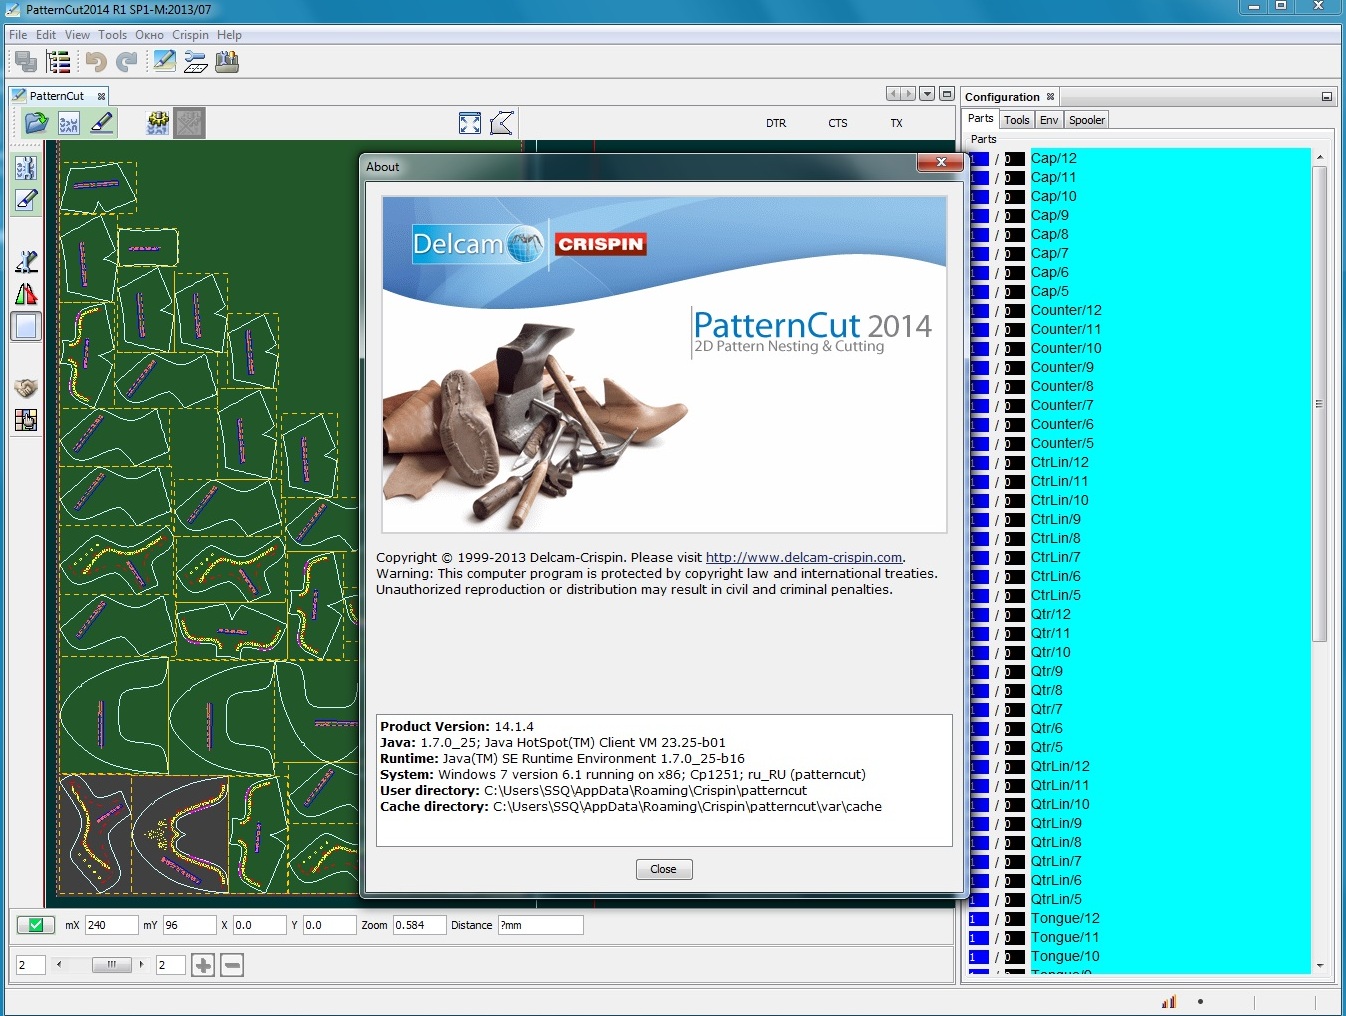The width and height of the screenshot is (1346, 1016).
Task: Click the wrench with plane icon
Action: click(x=196, y=62)
